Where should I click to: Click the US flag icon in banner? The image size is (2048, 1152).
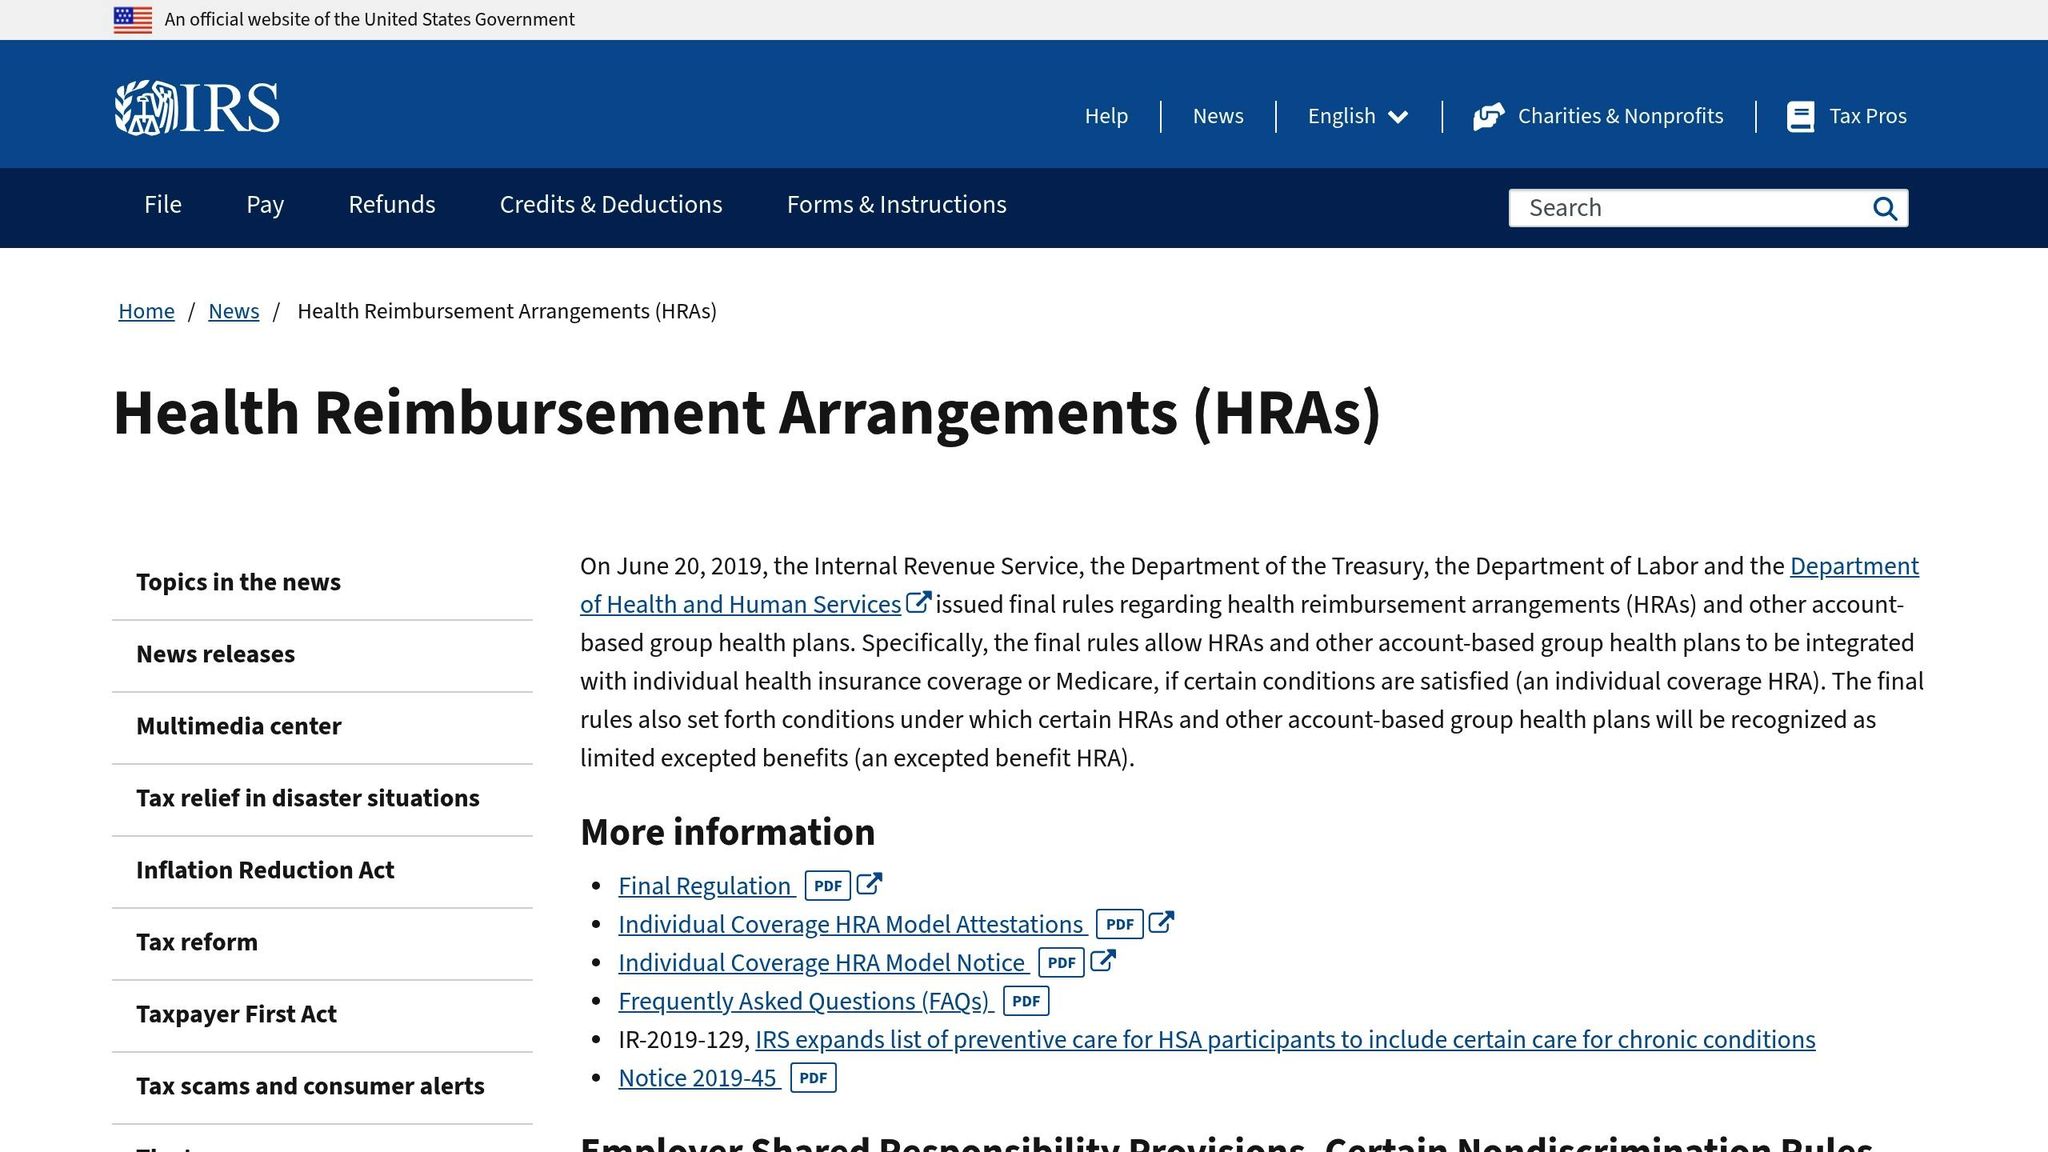133,20
